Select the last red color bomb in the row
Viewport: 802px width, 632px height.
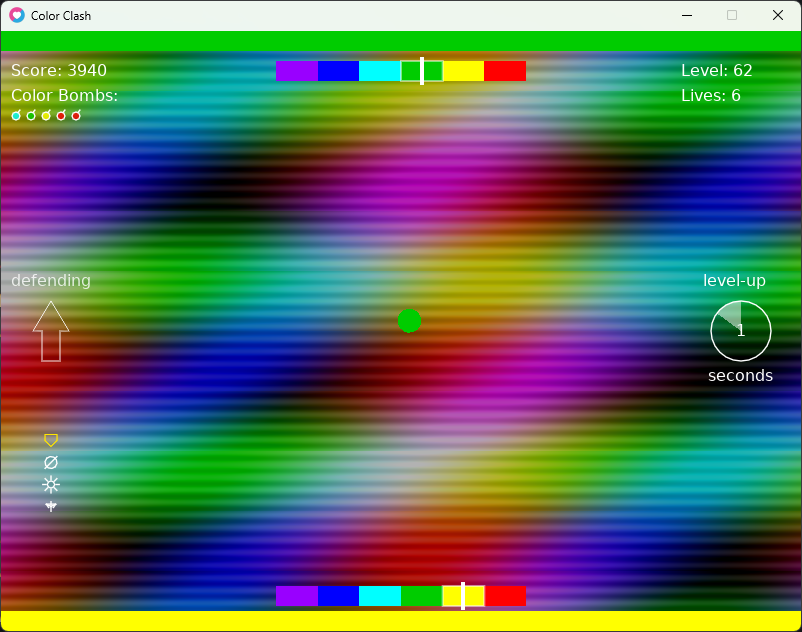76,116
